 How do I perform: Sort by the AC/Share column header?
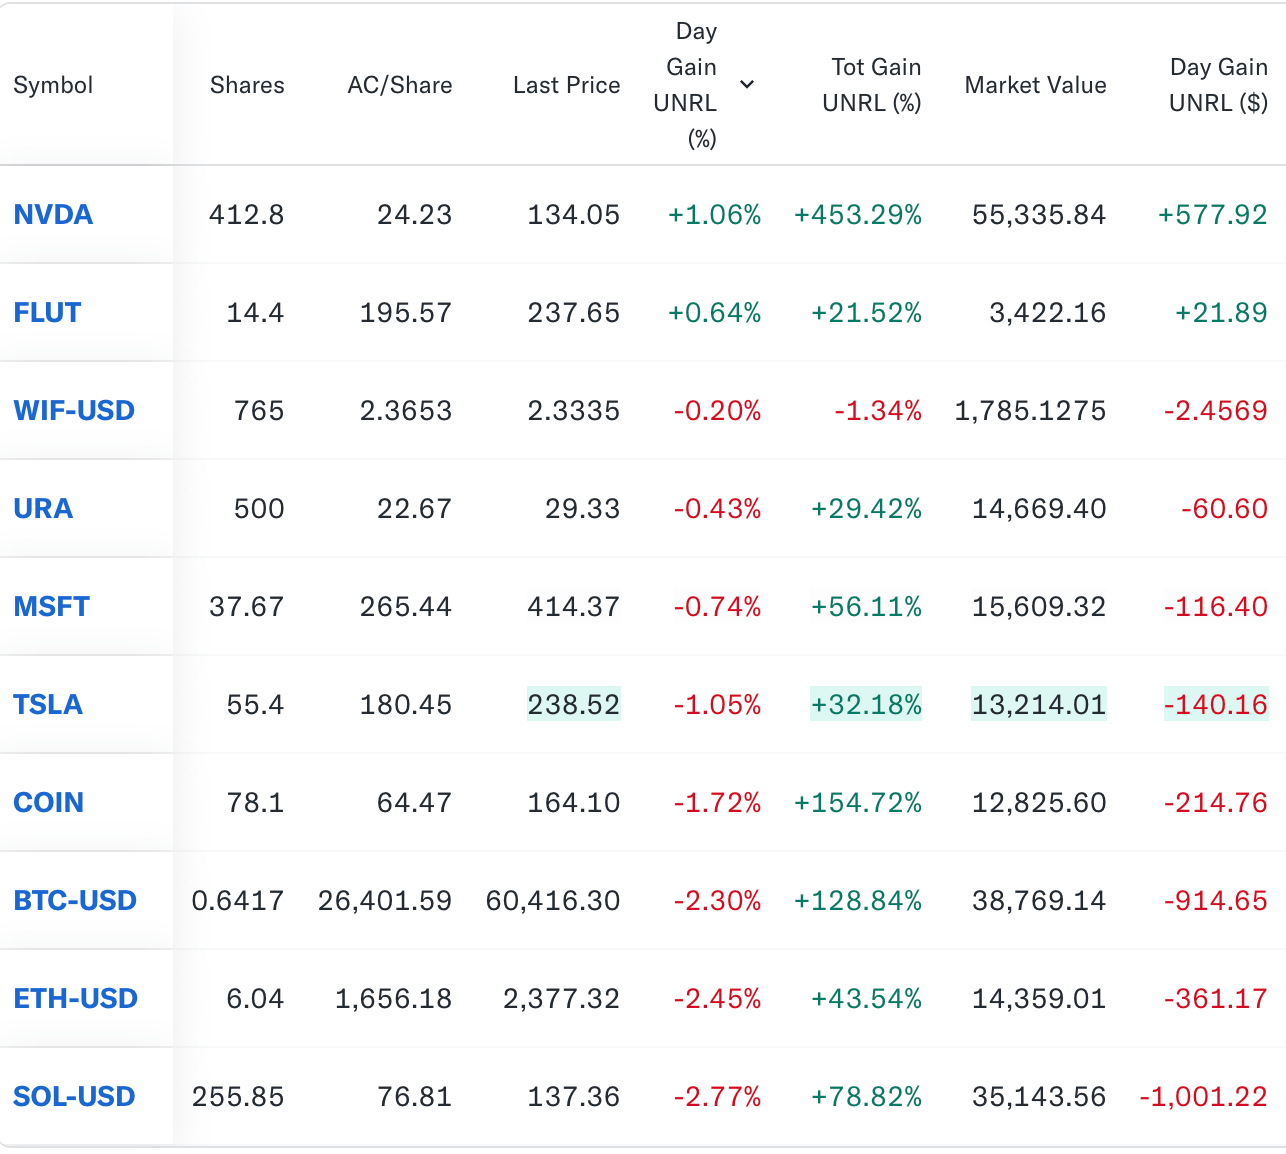pos(400,85)
